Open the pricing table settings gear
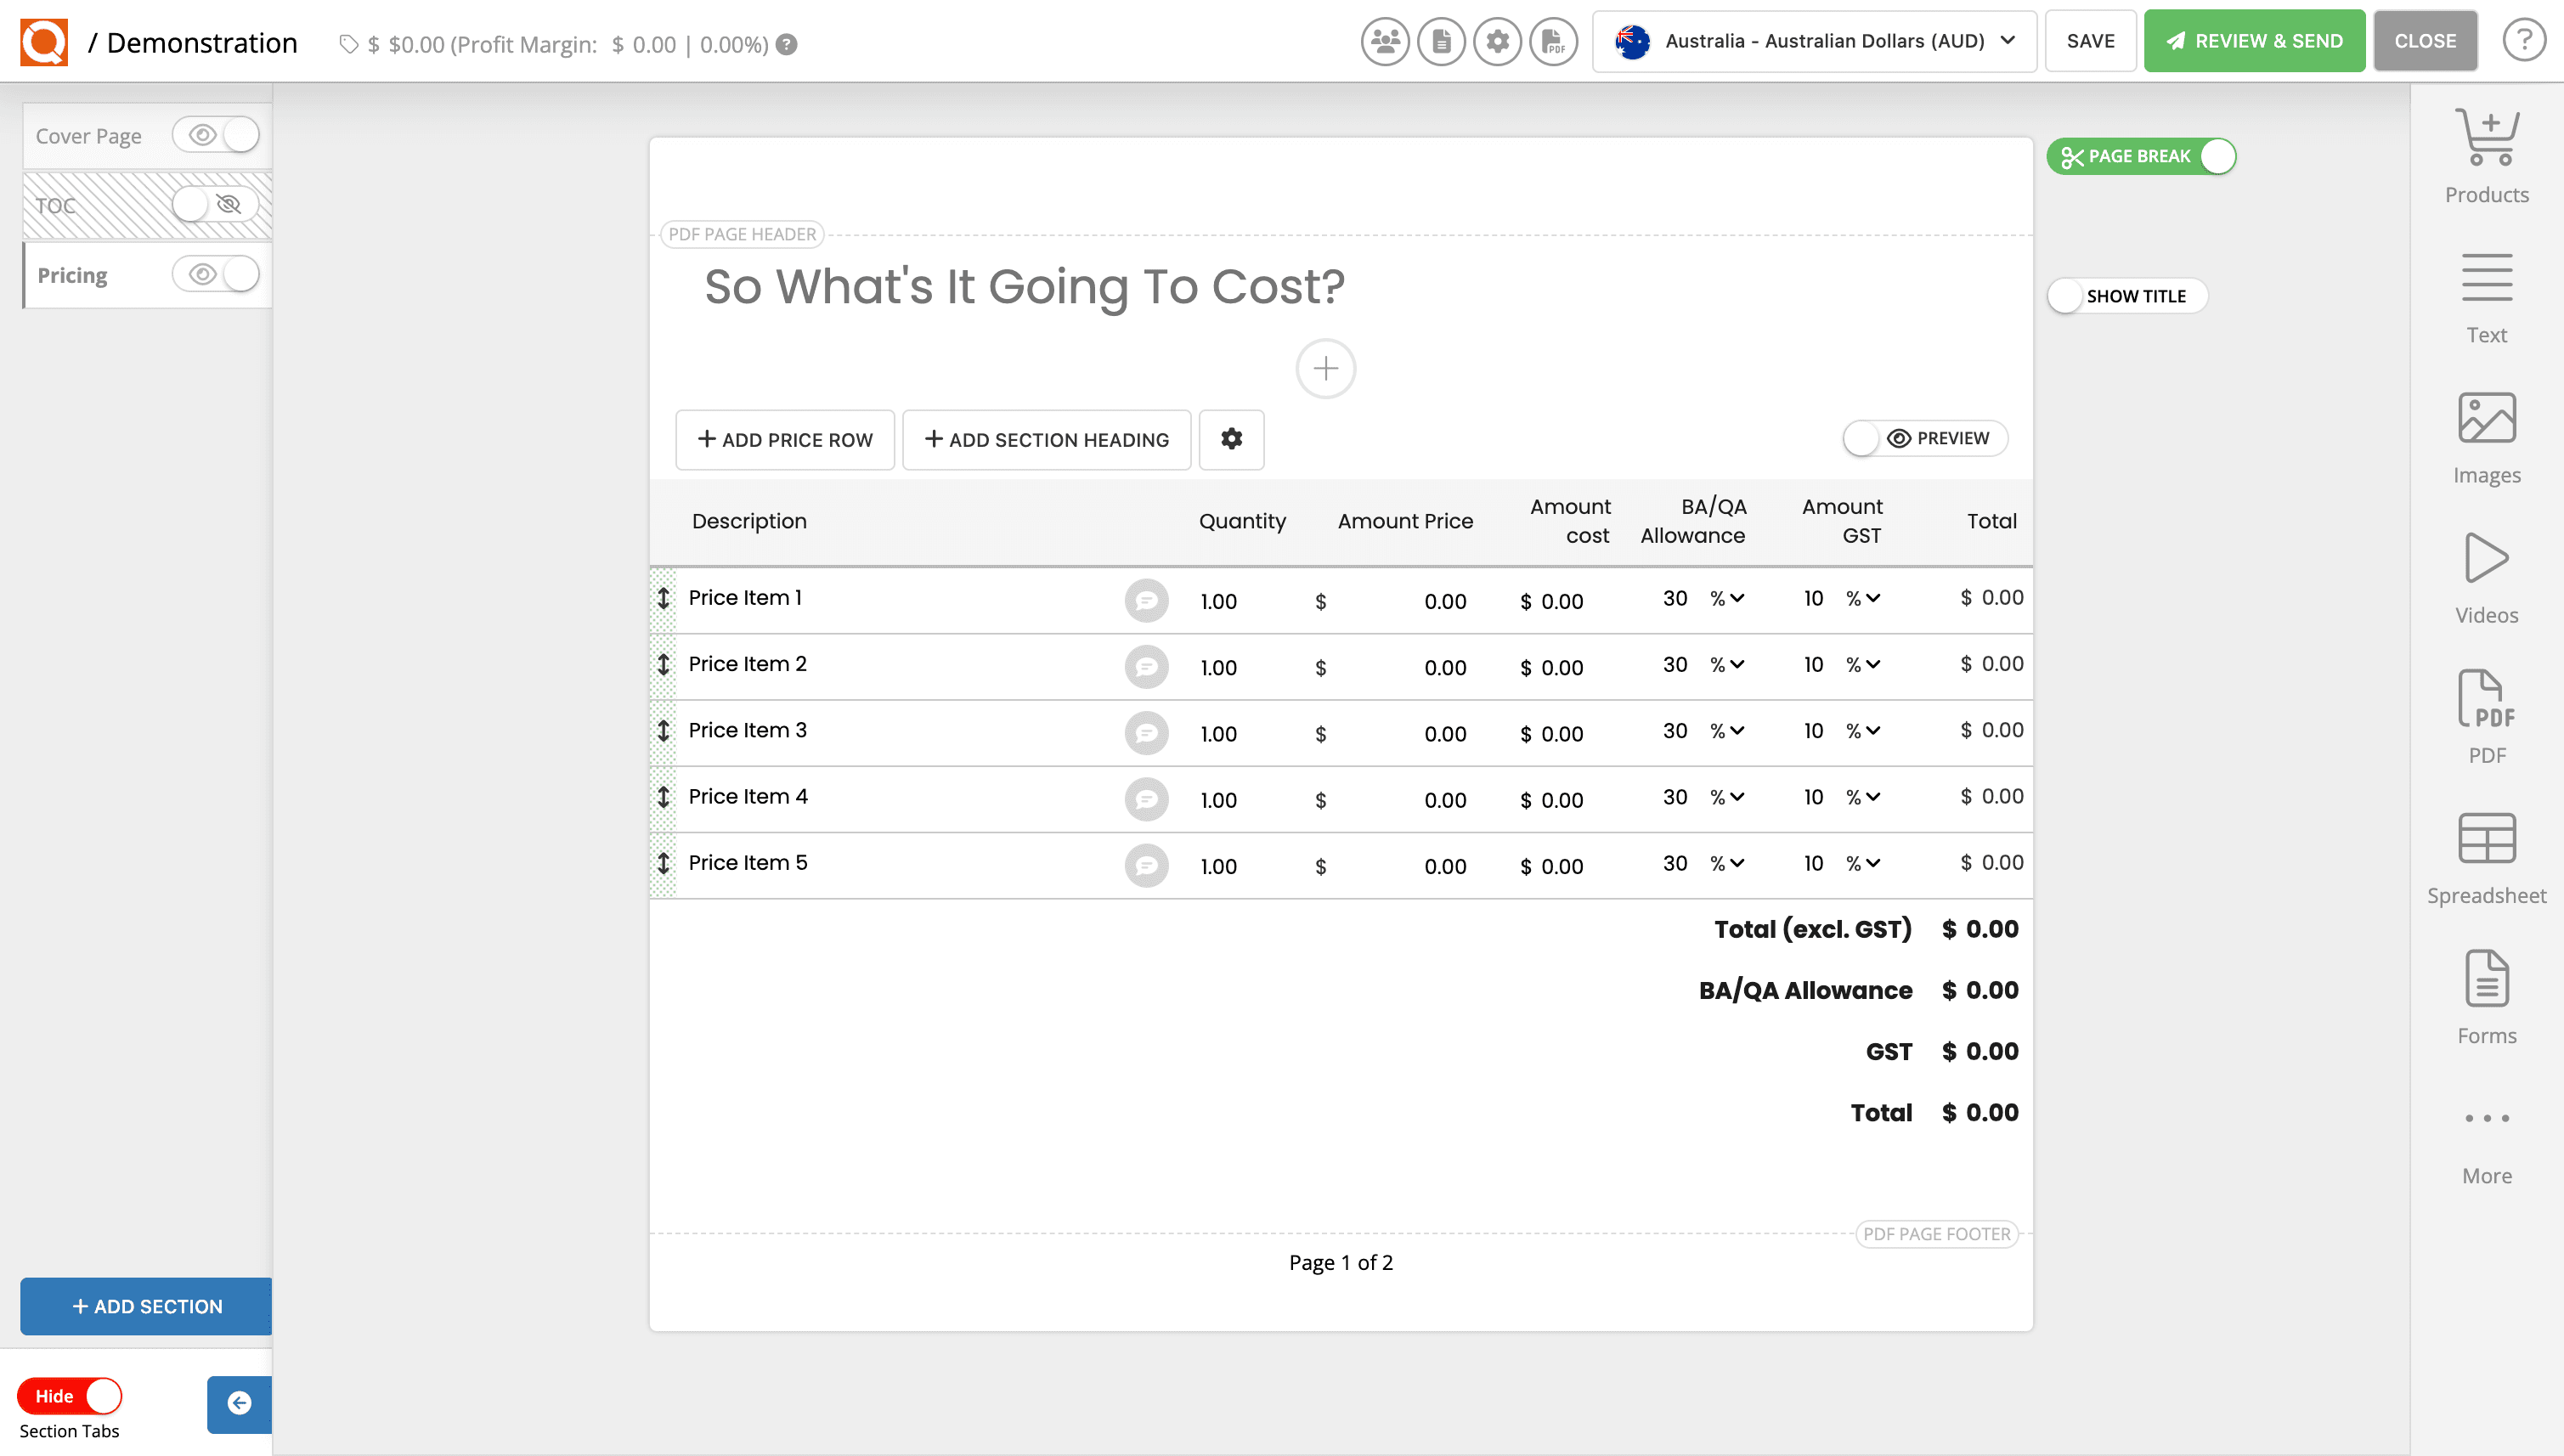Viewport: 2564px width, 1456px height. 1231,440
